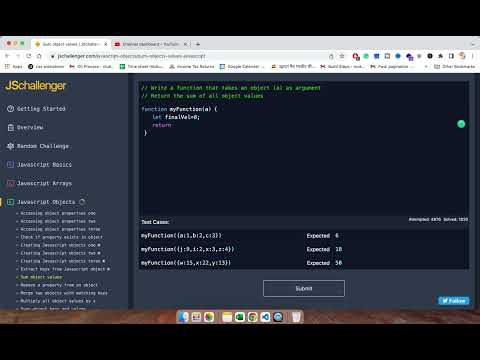
Task: Open Excel from the Dock
Action: [239, 317]
